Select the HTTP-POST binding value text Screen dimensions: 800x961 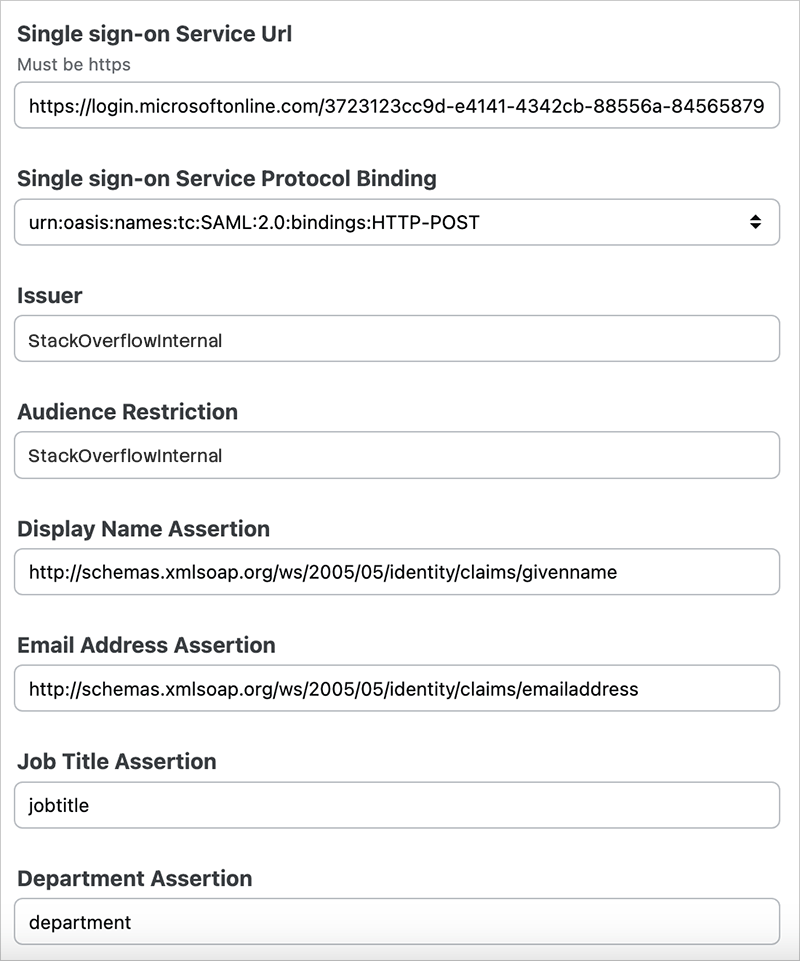[254, 222]
